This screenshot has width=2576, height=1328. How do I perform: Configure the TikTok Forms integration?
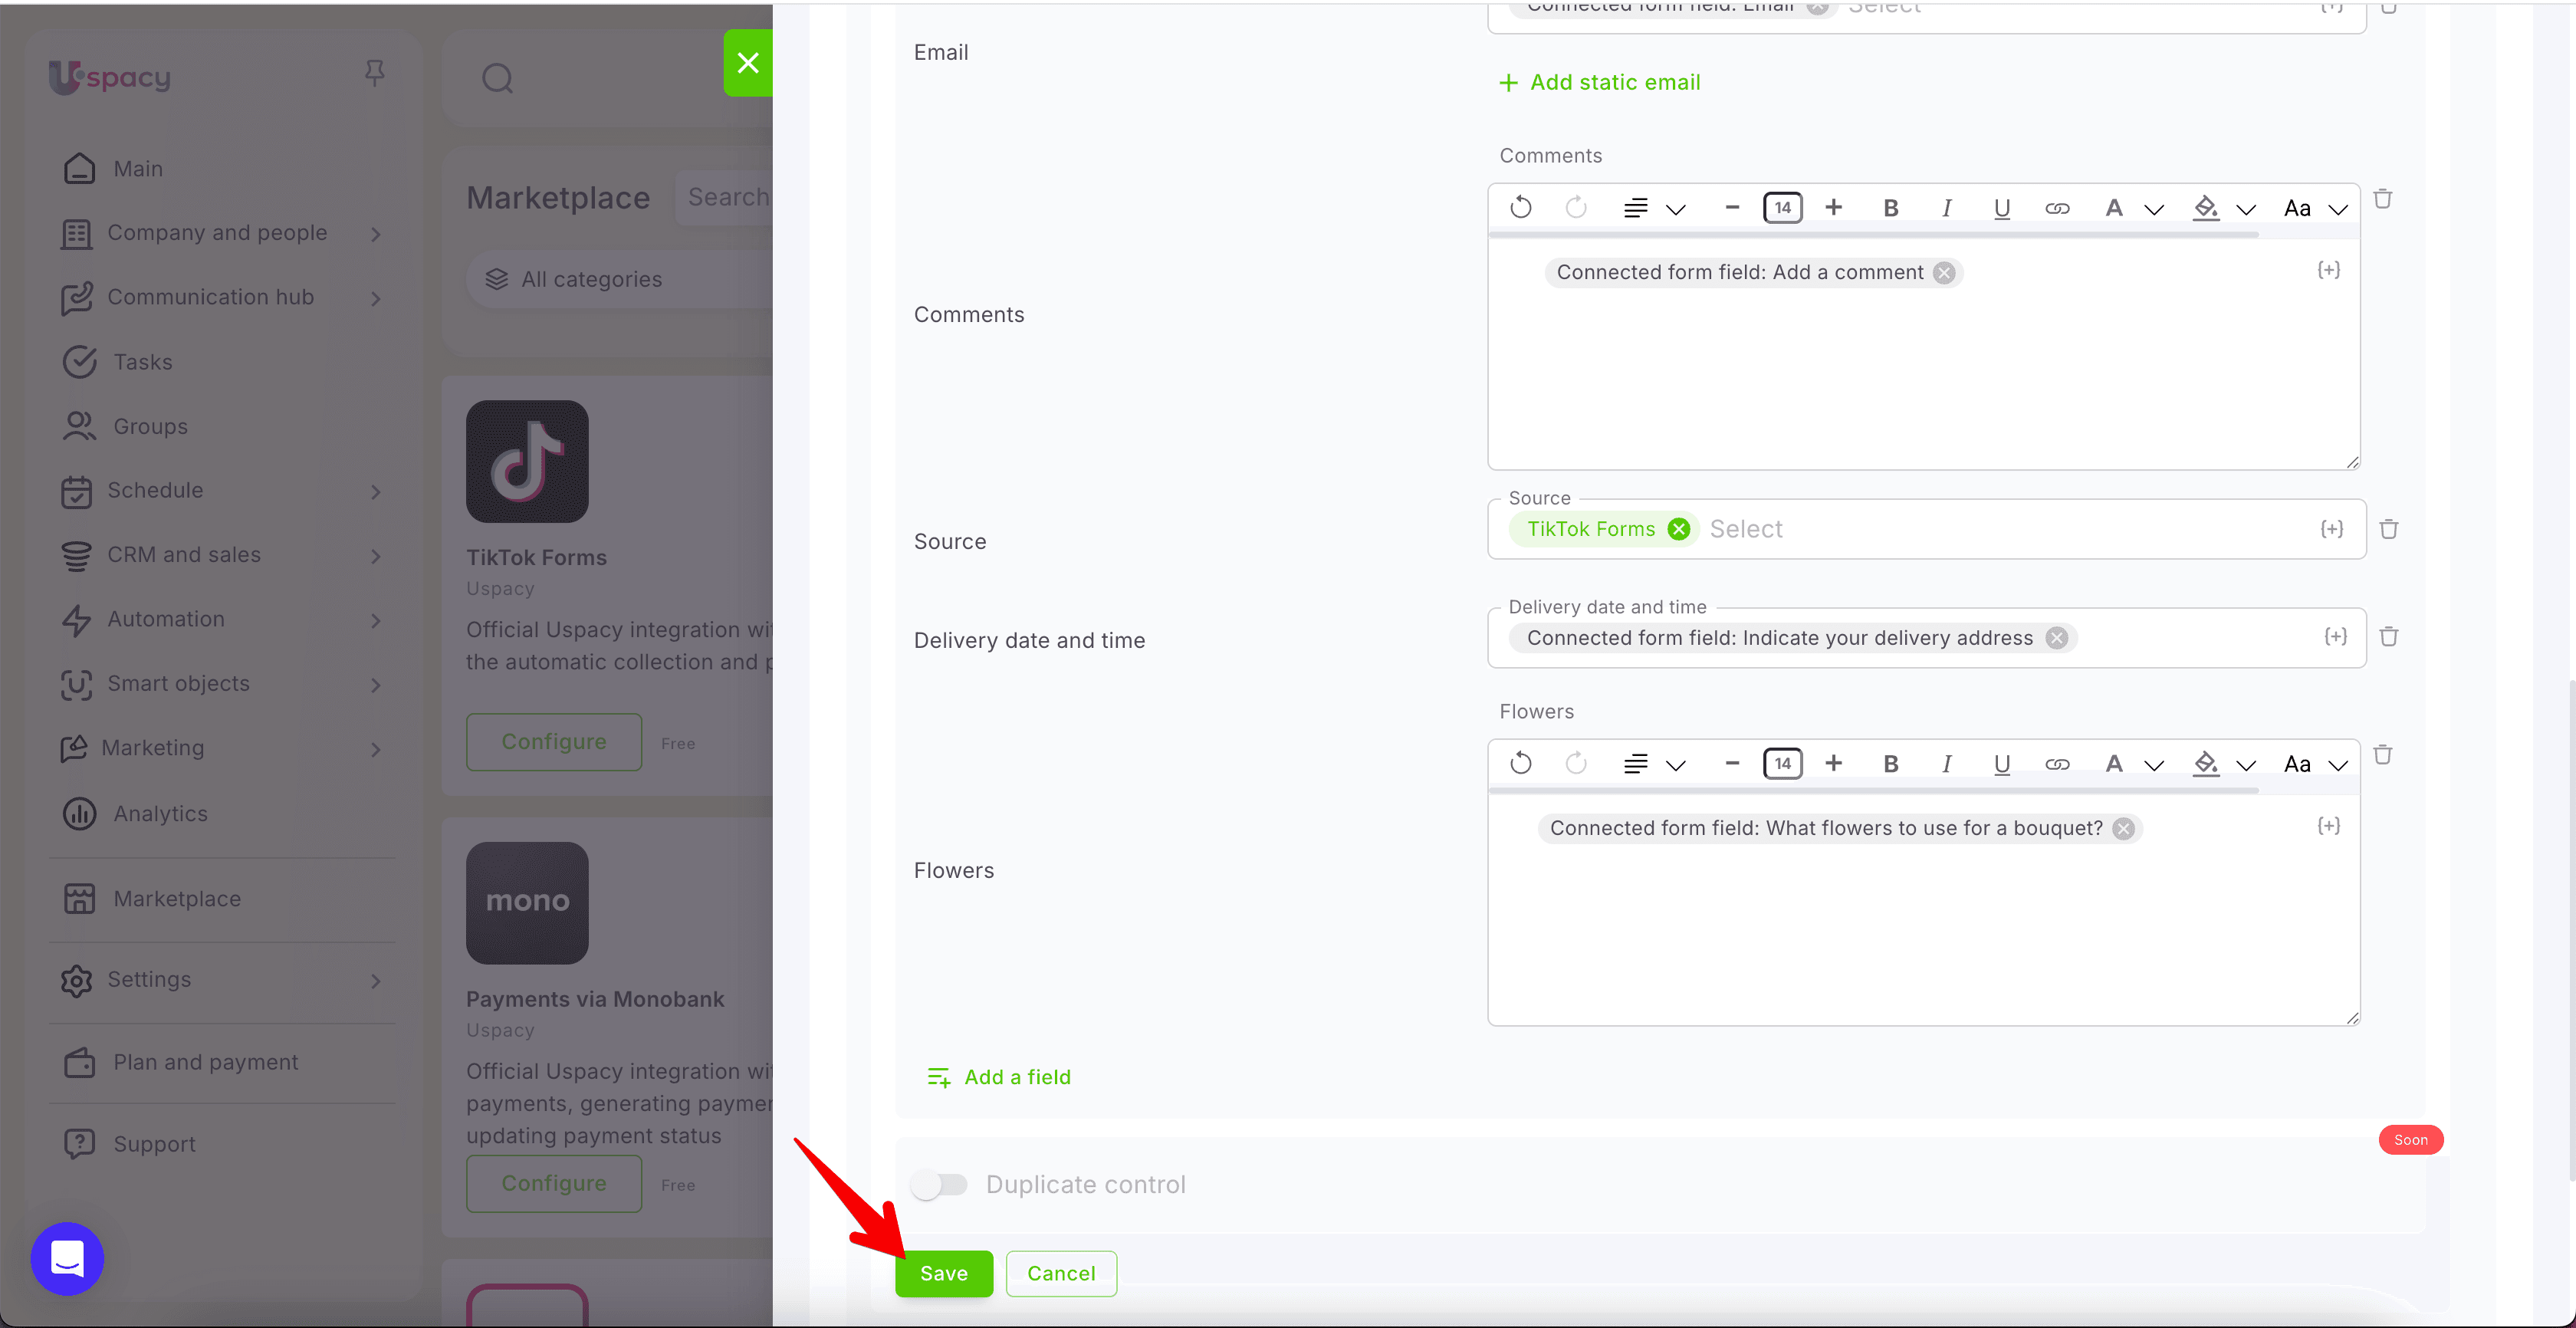553,741
